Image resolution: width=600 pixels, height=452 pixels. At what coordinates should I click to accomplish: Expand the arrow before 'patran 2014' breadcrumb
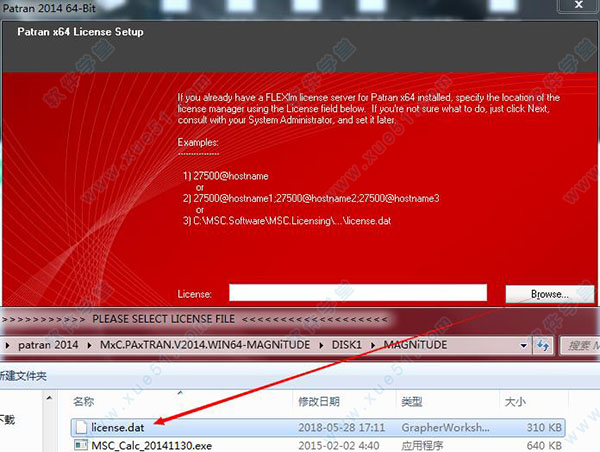pos(7,345)
